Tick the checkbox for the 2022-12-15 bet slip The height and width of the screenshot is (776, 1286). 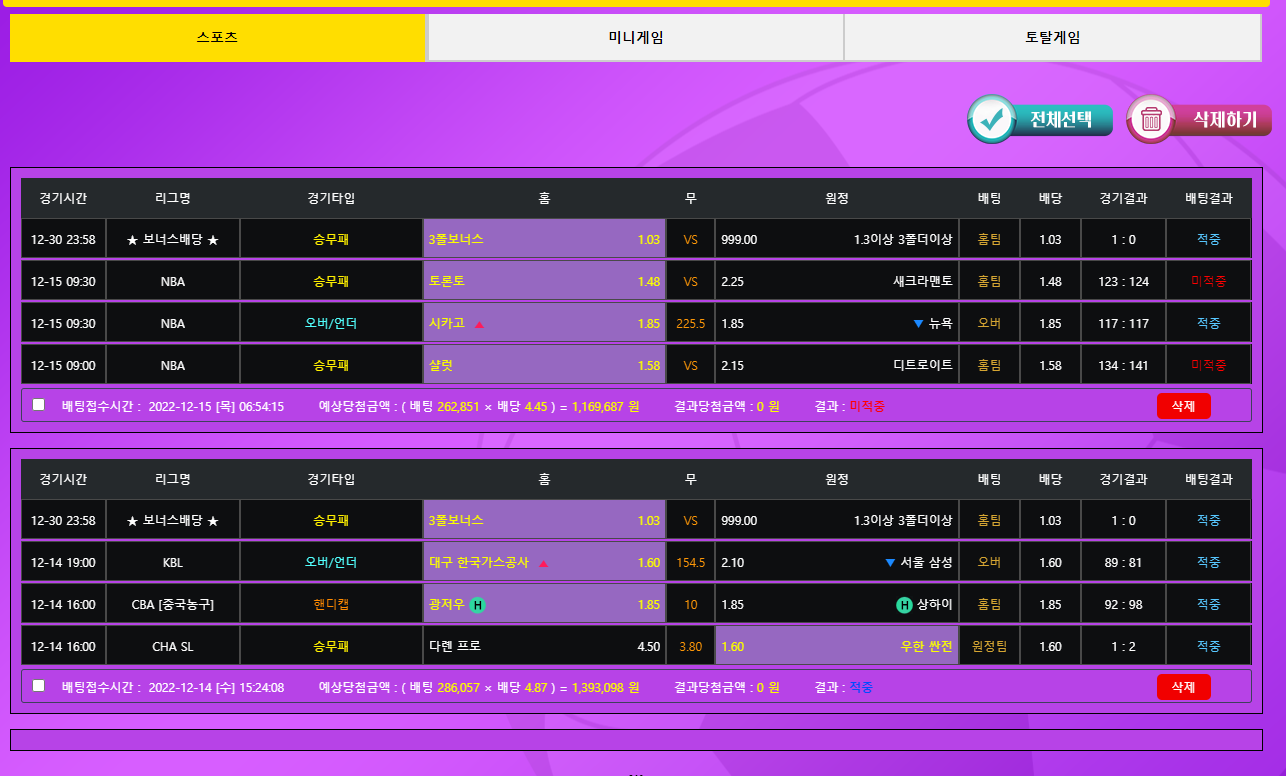(x=39, y=405)
